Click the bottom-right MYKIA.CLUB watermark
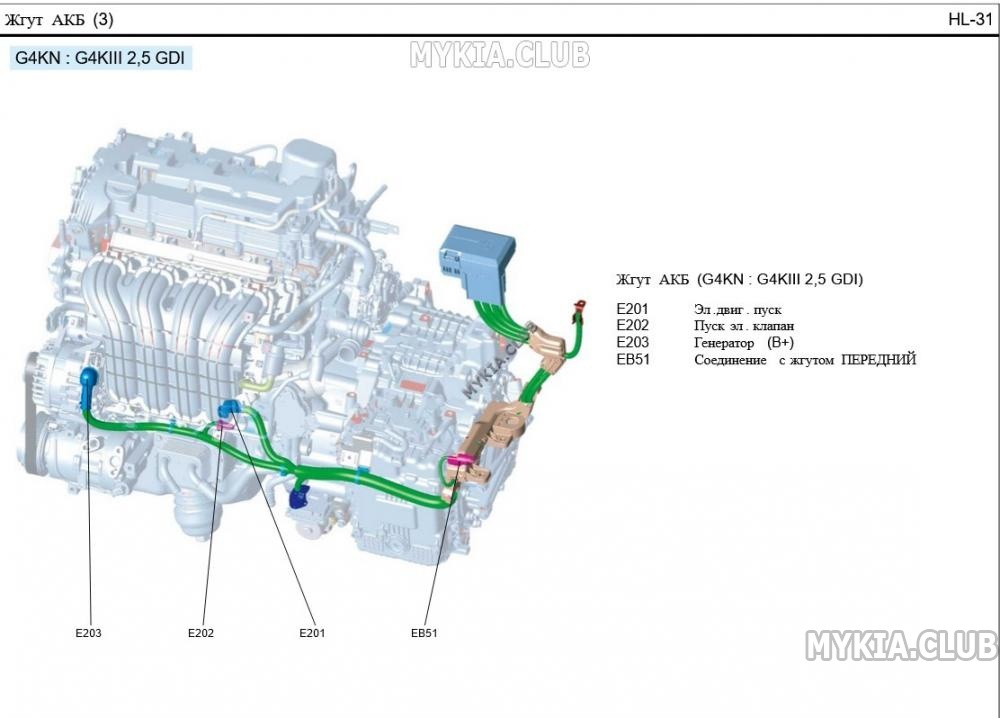Image resolution: width=1000 pixels, height=718 pixels. pyautogui.click(x=901, y=645)
